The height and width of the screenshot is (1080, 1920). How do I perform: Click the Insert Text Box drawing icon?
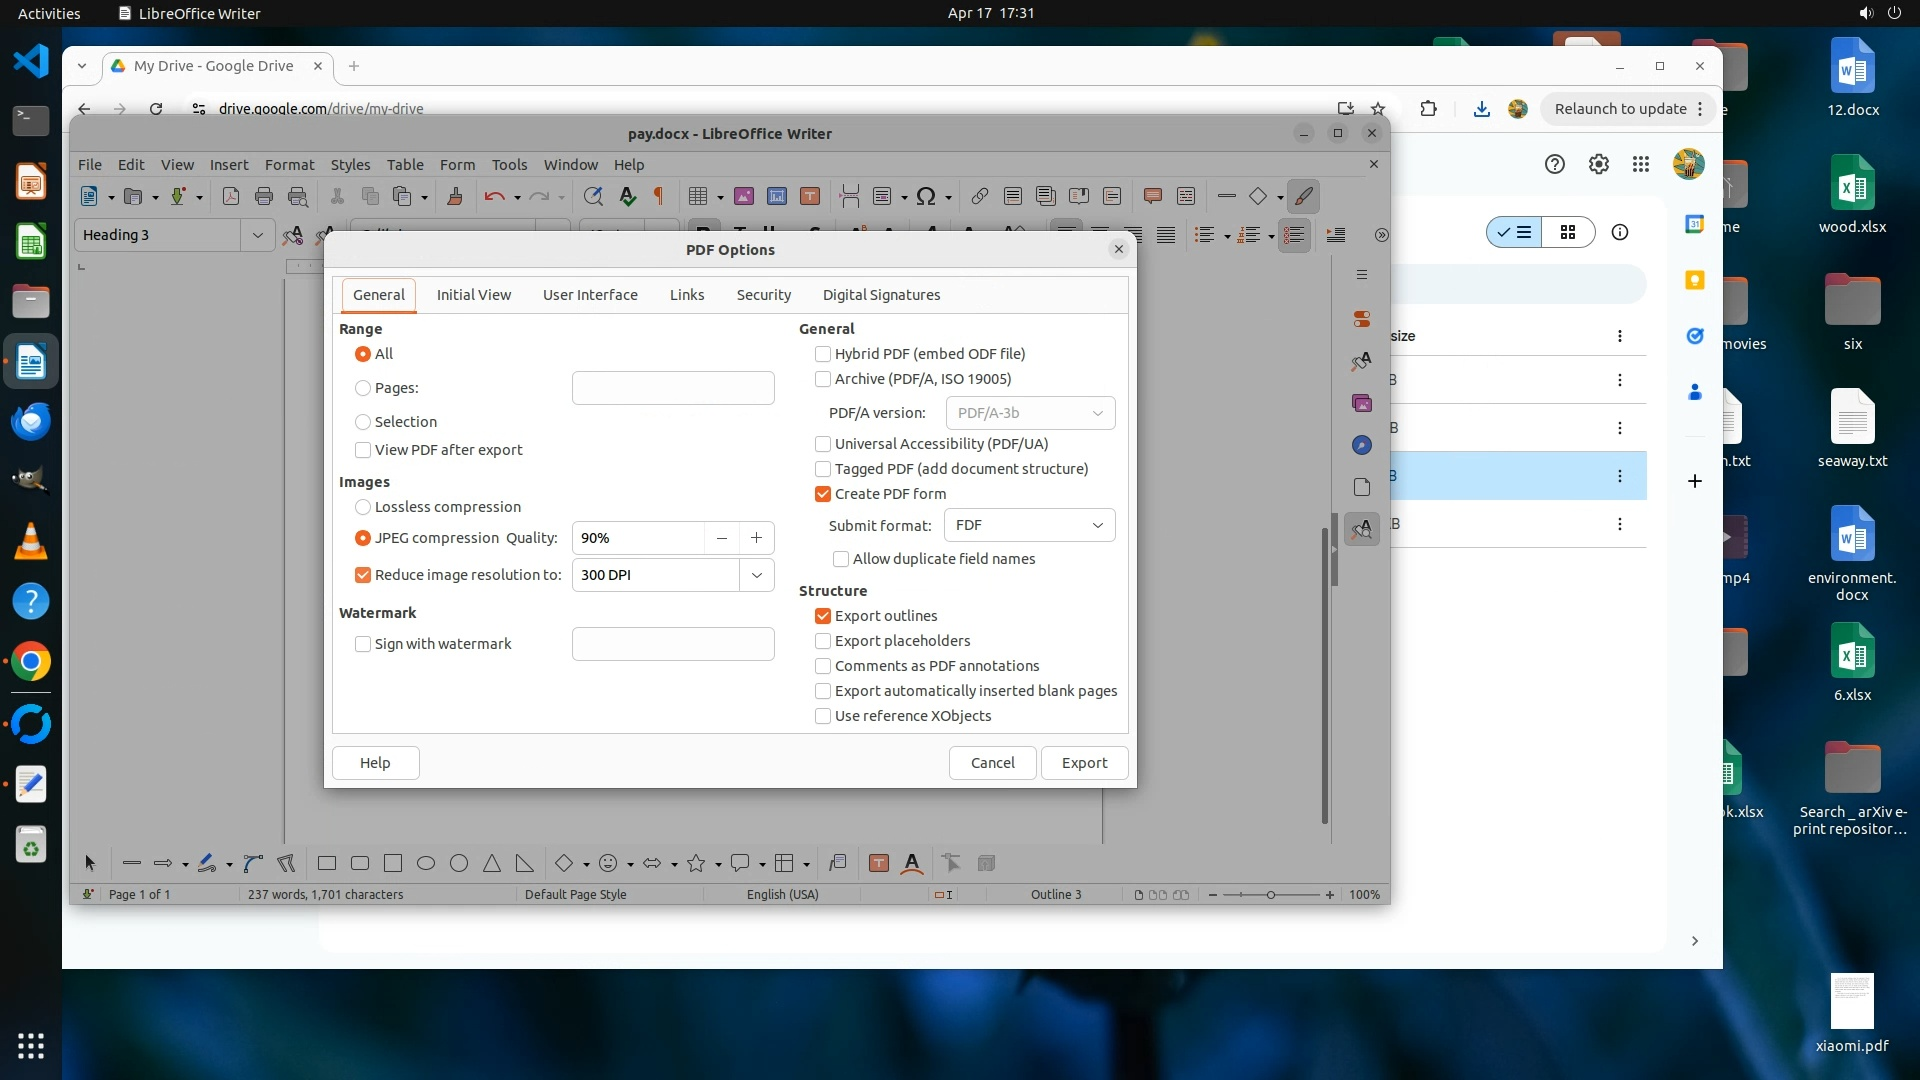[879, 864]
